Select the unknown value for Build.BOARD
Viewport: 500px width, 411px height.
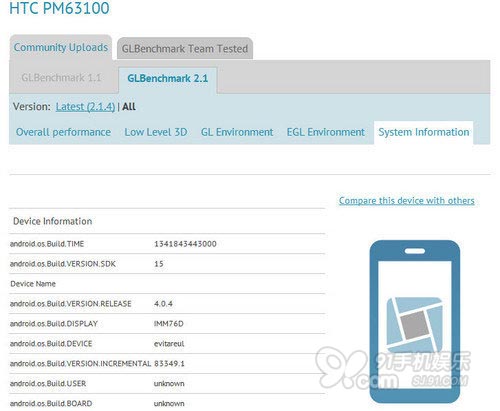coord(169,404)
